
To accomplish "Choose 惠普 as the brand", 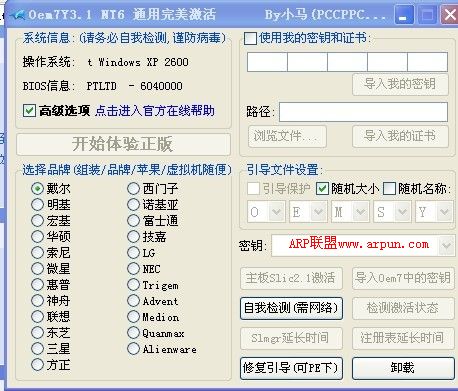I will click(37, 285).
